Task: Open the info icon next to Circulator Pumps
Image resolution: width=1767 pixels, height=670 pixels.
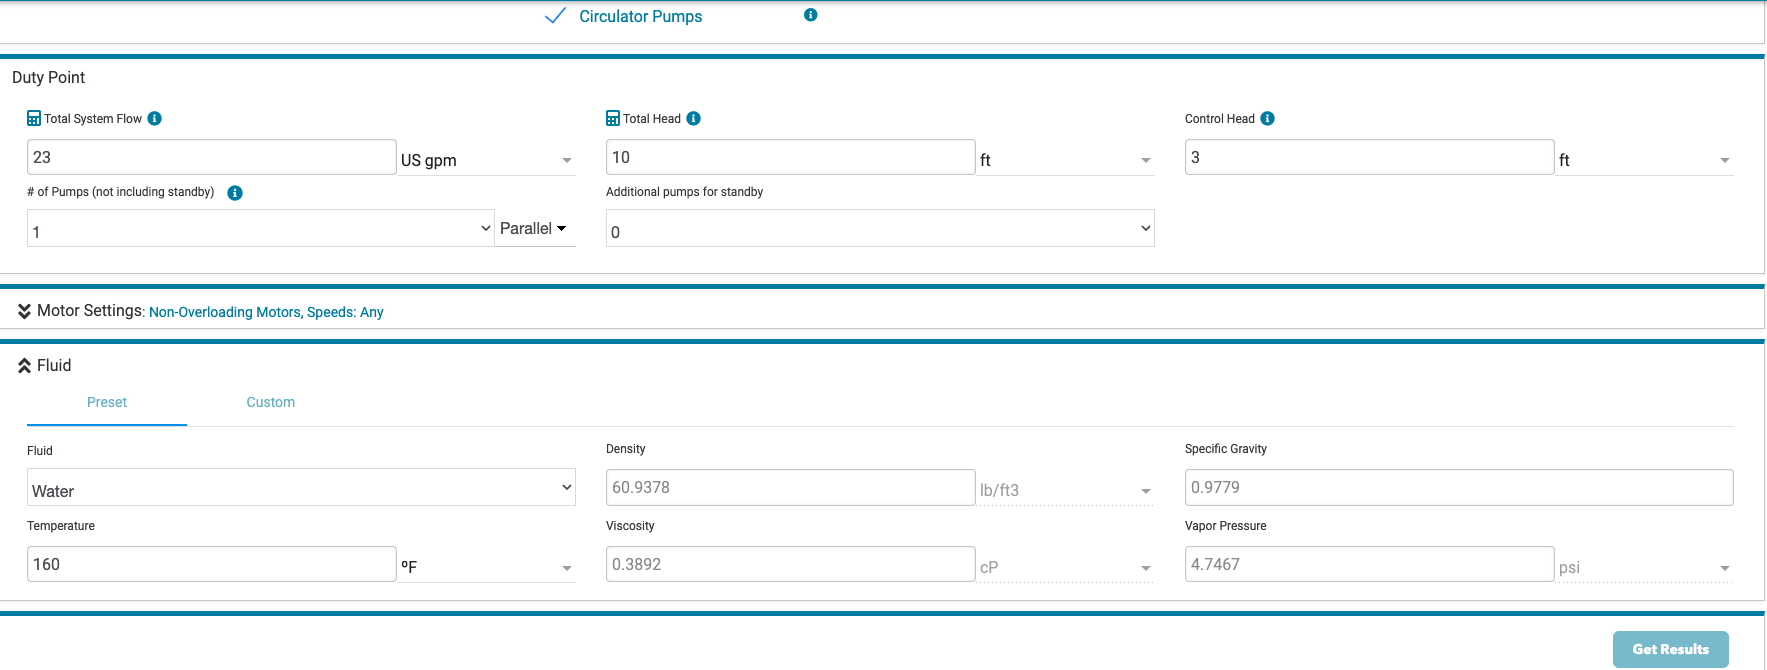Action: [811, 15]
